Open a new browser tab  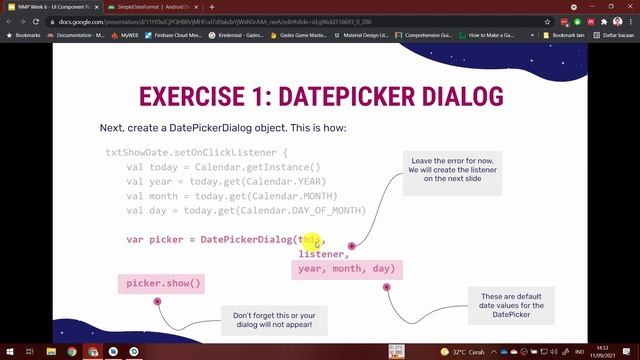coord(212,7)
